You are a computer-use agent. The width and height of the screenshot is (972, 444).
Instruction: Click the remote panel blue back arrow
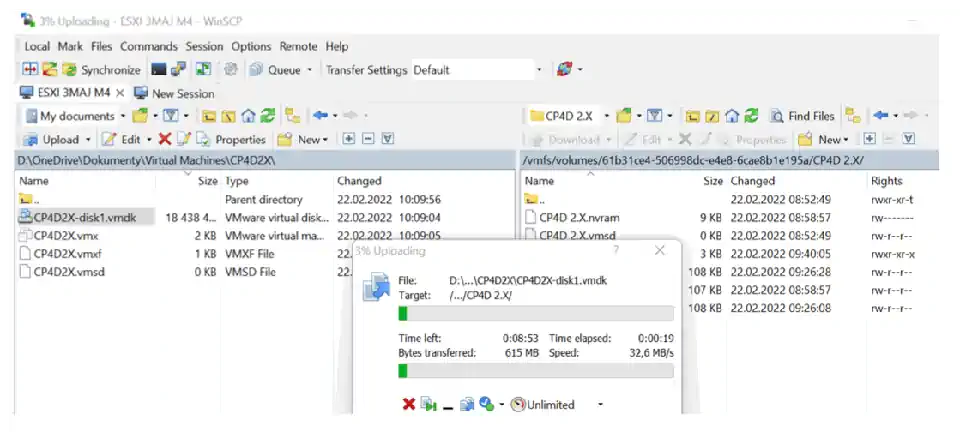(x=881, y=115)
